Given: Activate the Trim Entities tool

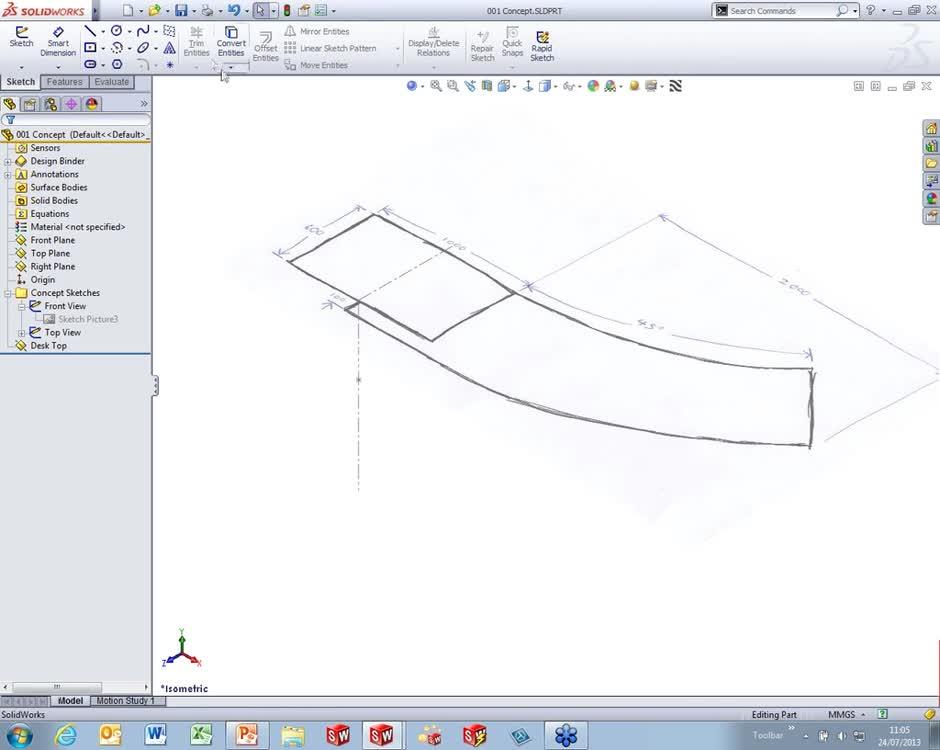Looking at the screenshot, I should point(196,43).
